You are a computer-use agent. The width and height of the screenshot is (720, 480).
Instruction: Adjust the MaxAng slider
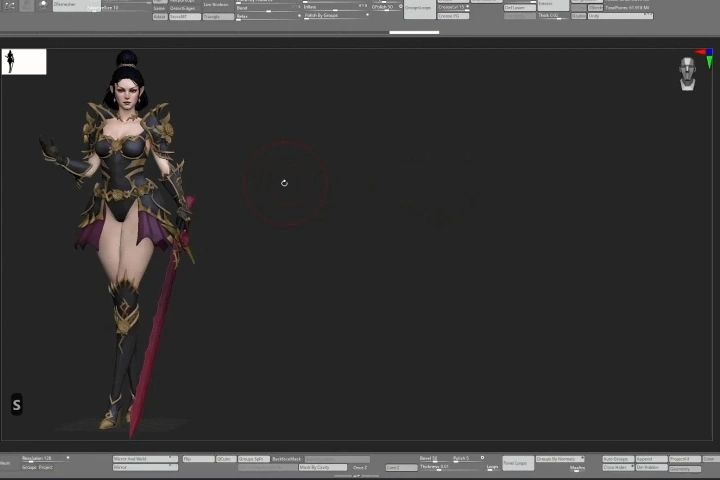coord(577,468)
